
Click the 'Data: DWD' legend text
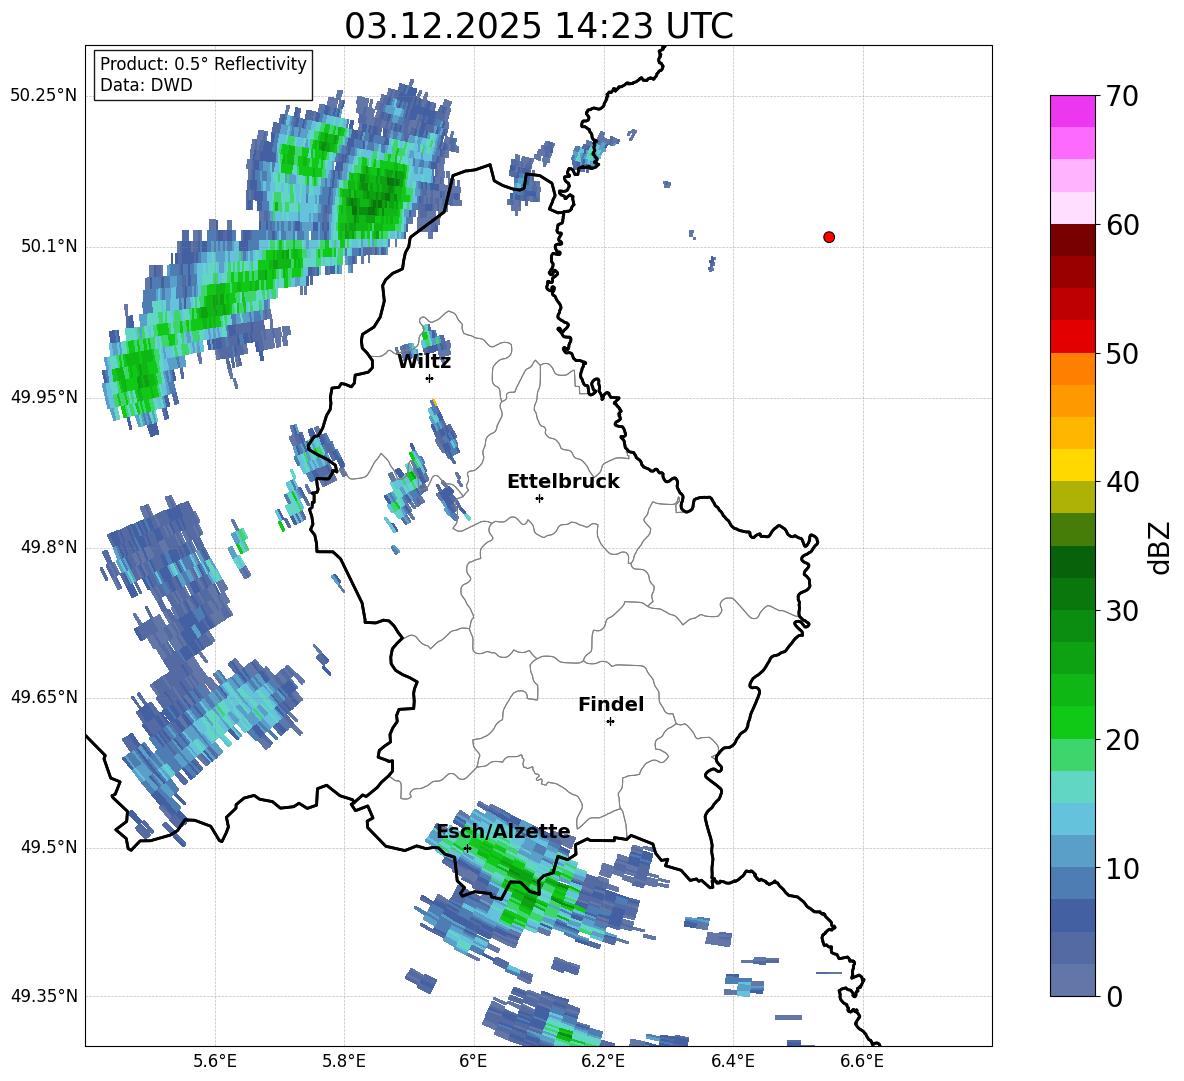pyautogui.click(x=146, y=85)
